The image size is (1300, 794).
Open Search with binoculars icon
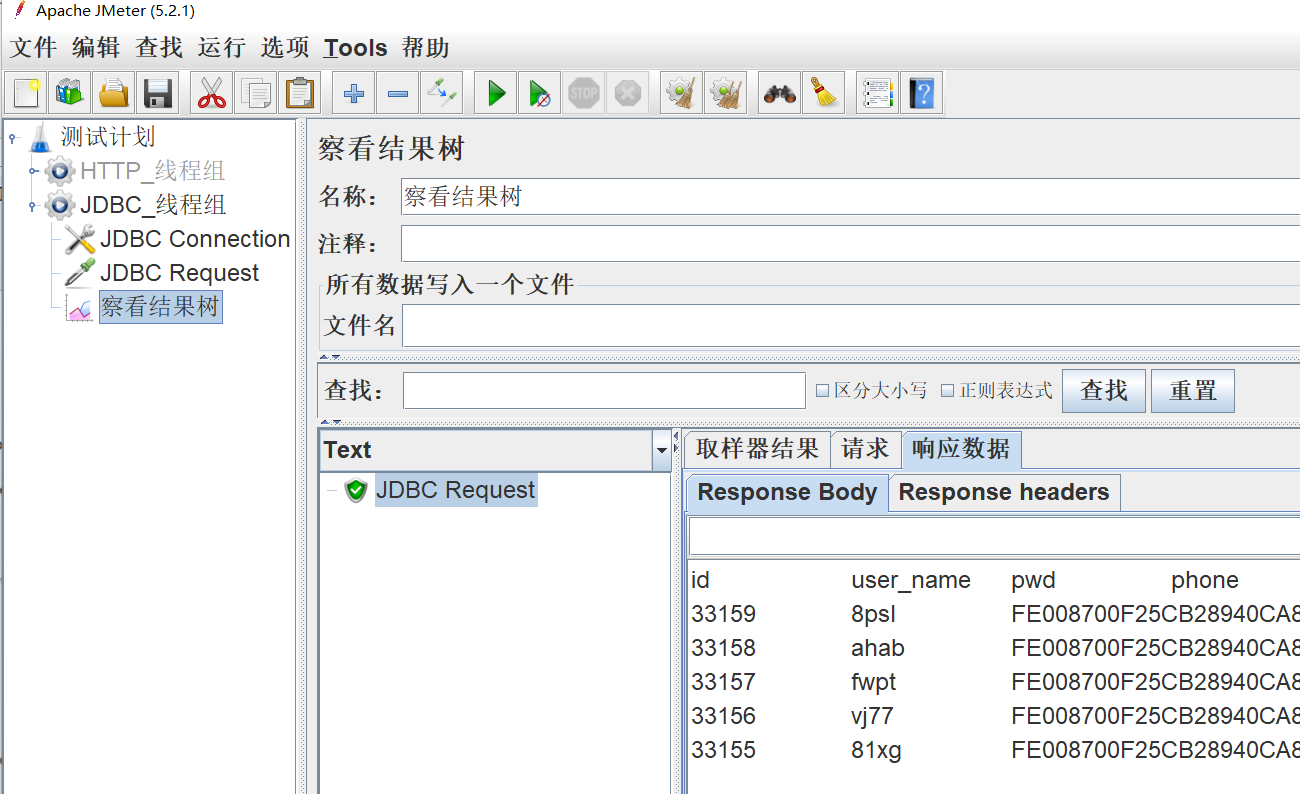[779, 94]
